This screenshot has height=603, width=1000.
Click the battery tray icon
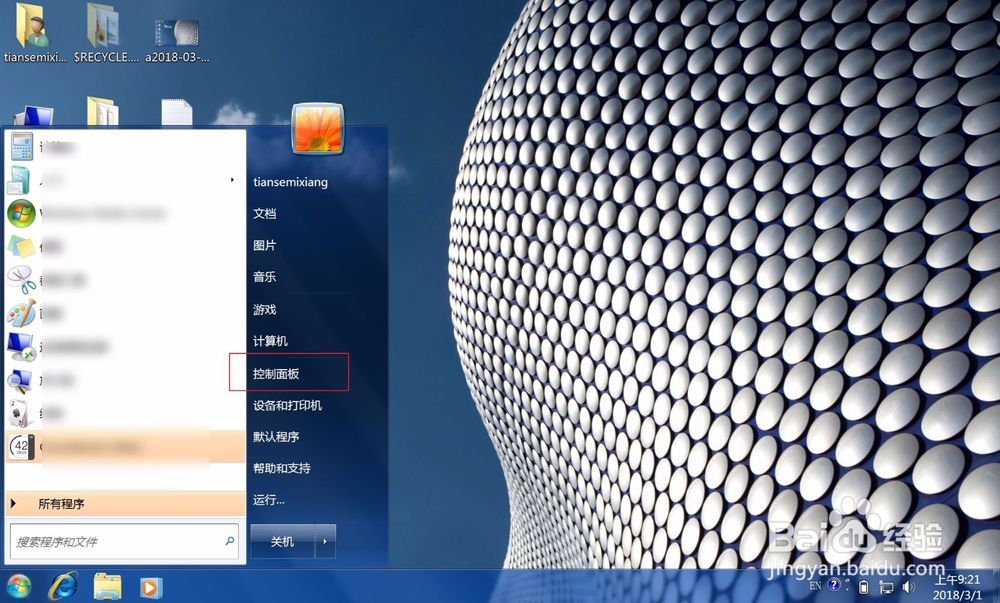(x=864, y=586)
